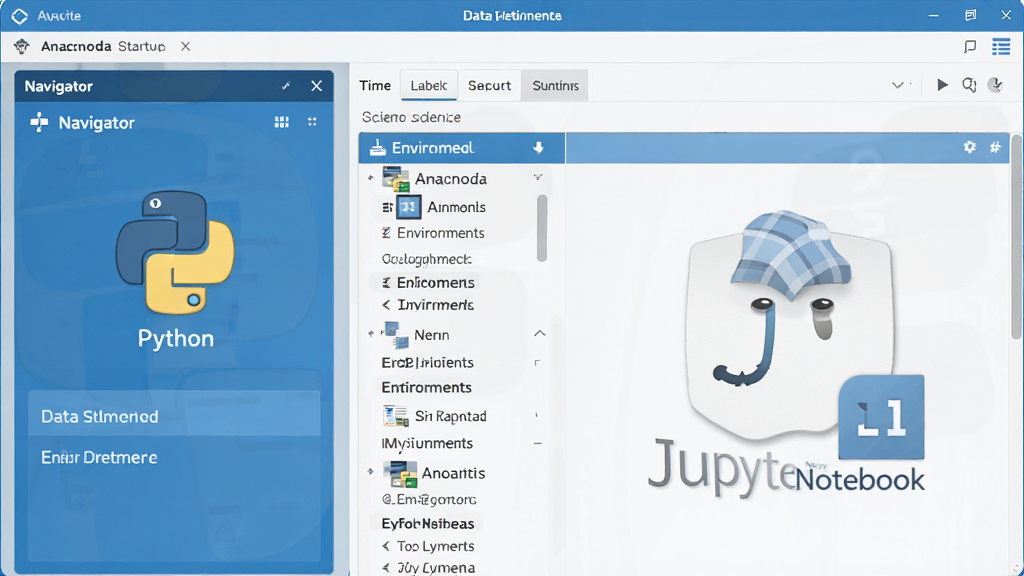The height and width of the screenshot is (576, 1024).
Task: Open the list menu icon top right
Action: pos(1001,46)
